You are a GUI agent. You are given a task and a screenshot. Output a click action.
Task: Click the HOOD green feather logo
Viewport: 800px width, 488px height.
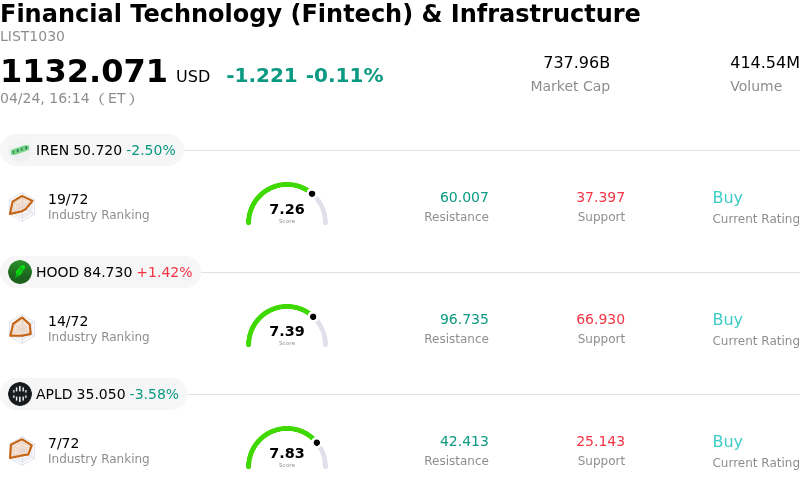20,272
